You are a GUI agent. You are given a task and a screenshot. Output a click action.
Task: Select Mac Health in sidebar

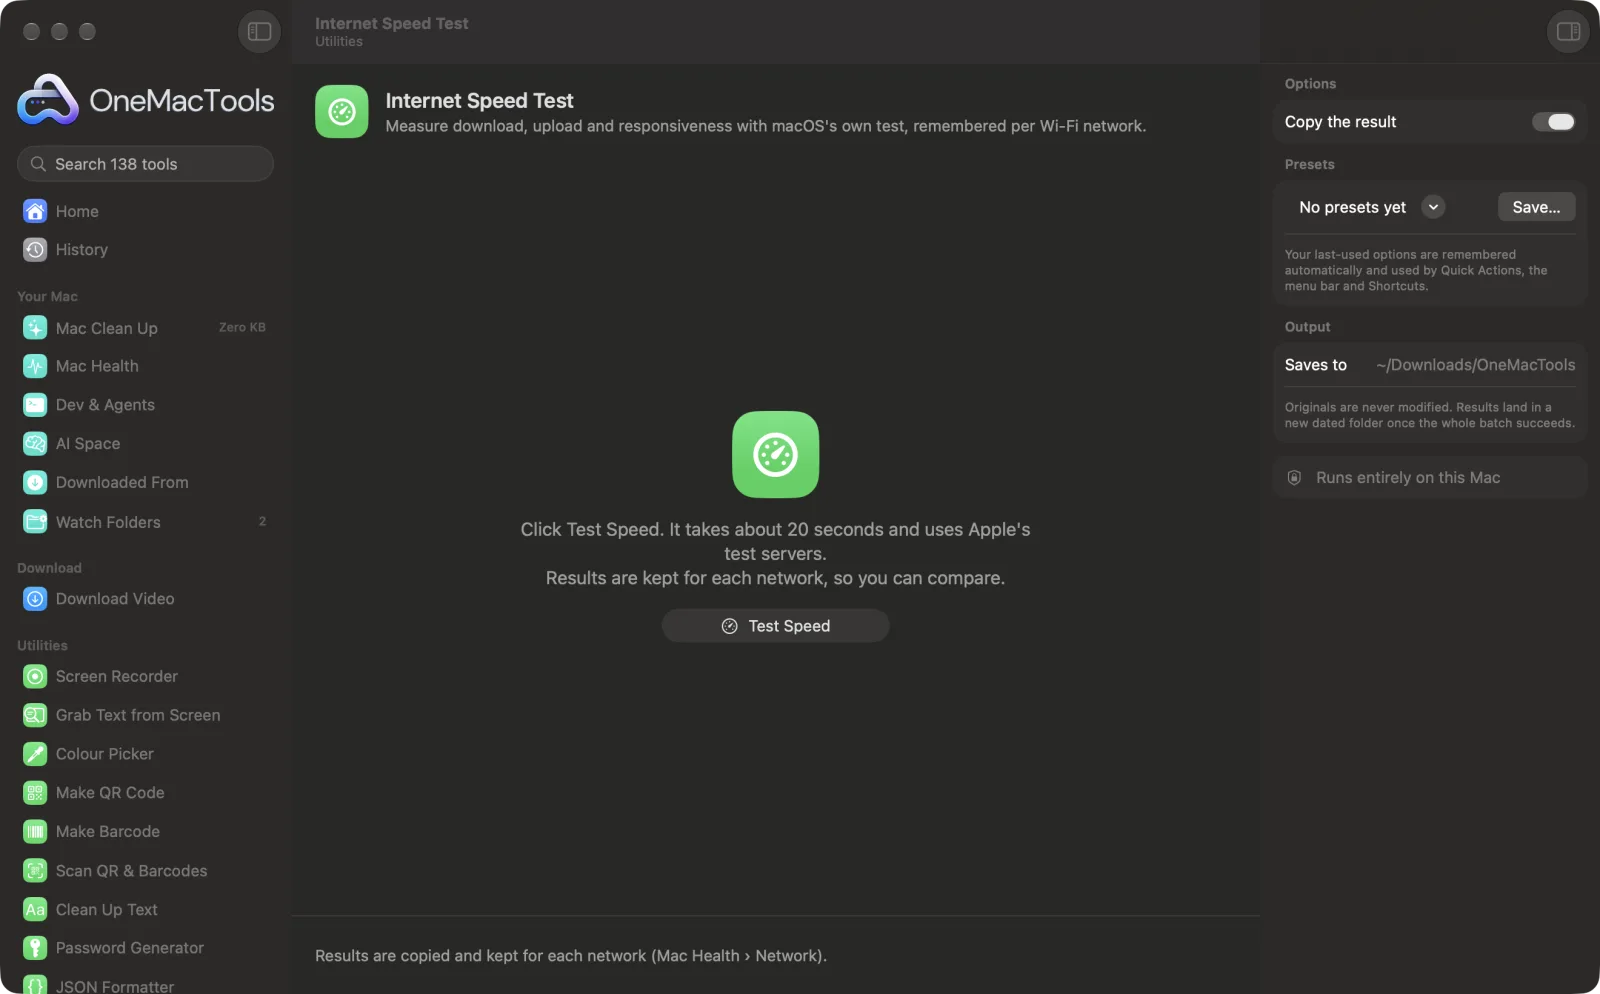(145, 366)
